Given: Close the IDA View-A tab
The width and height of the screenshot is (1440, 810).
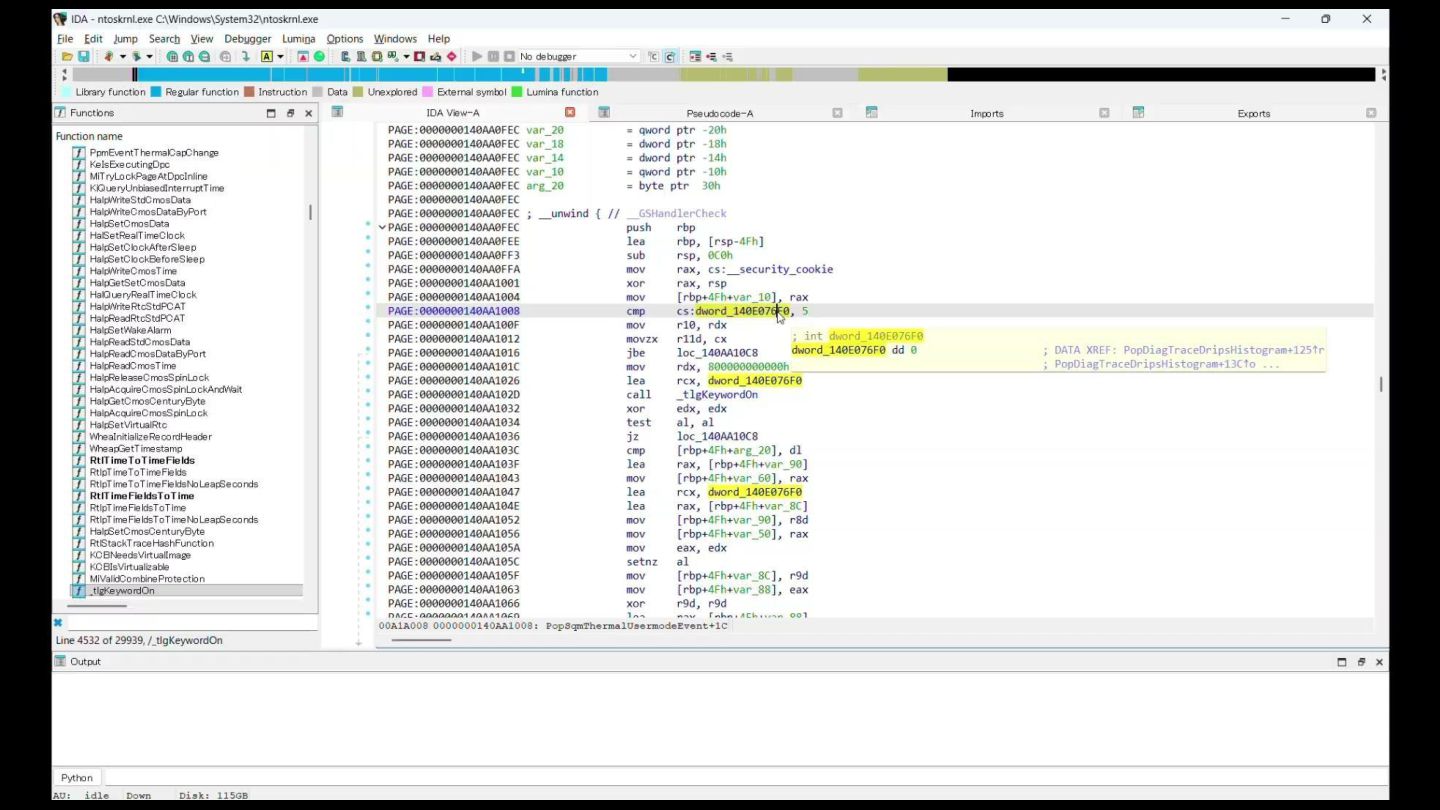Looking at the screenshot, I should pyautogui.click(x=570, y=113).
